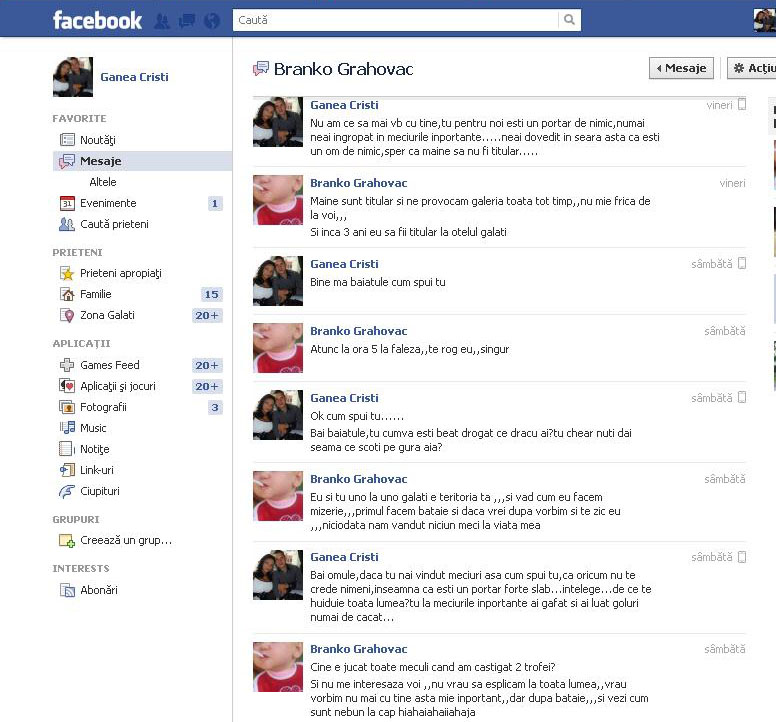Open Evenimente counter badge showing 1
The width and height of the screenshot is (776, 722).
[215, 203]
